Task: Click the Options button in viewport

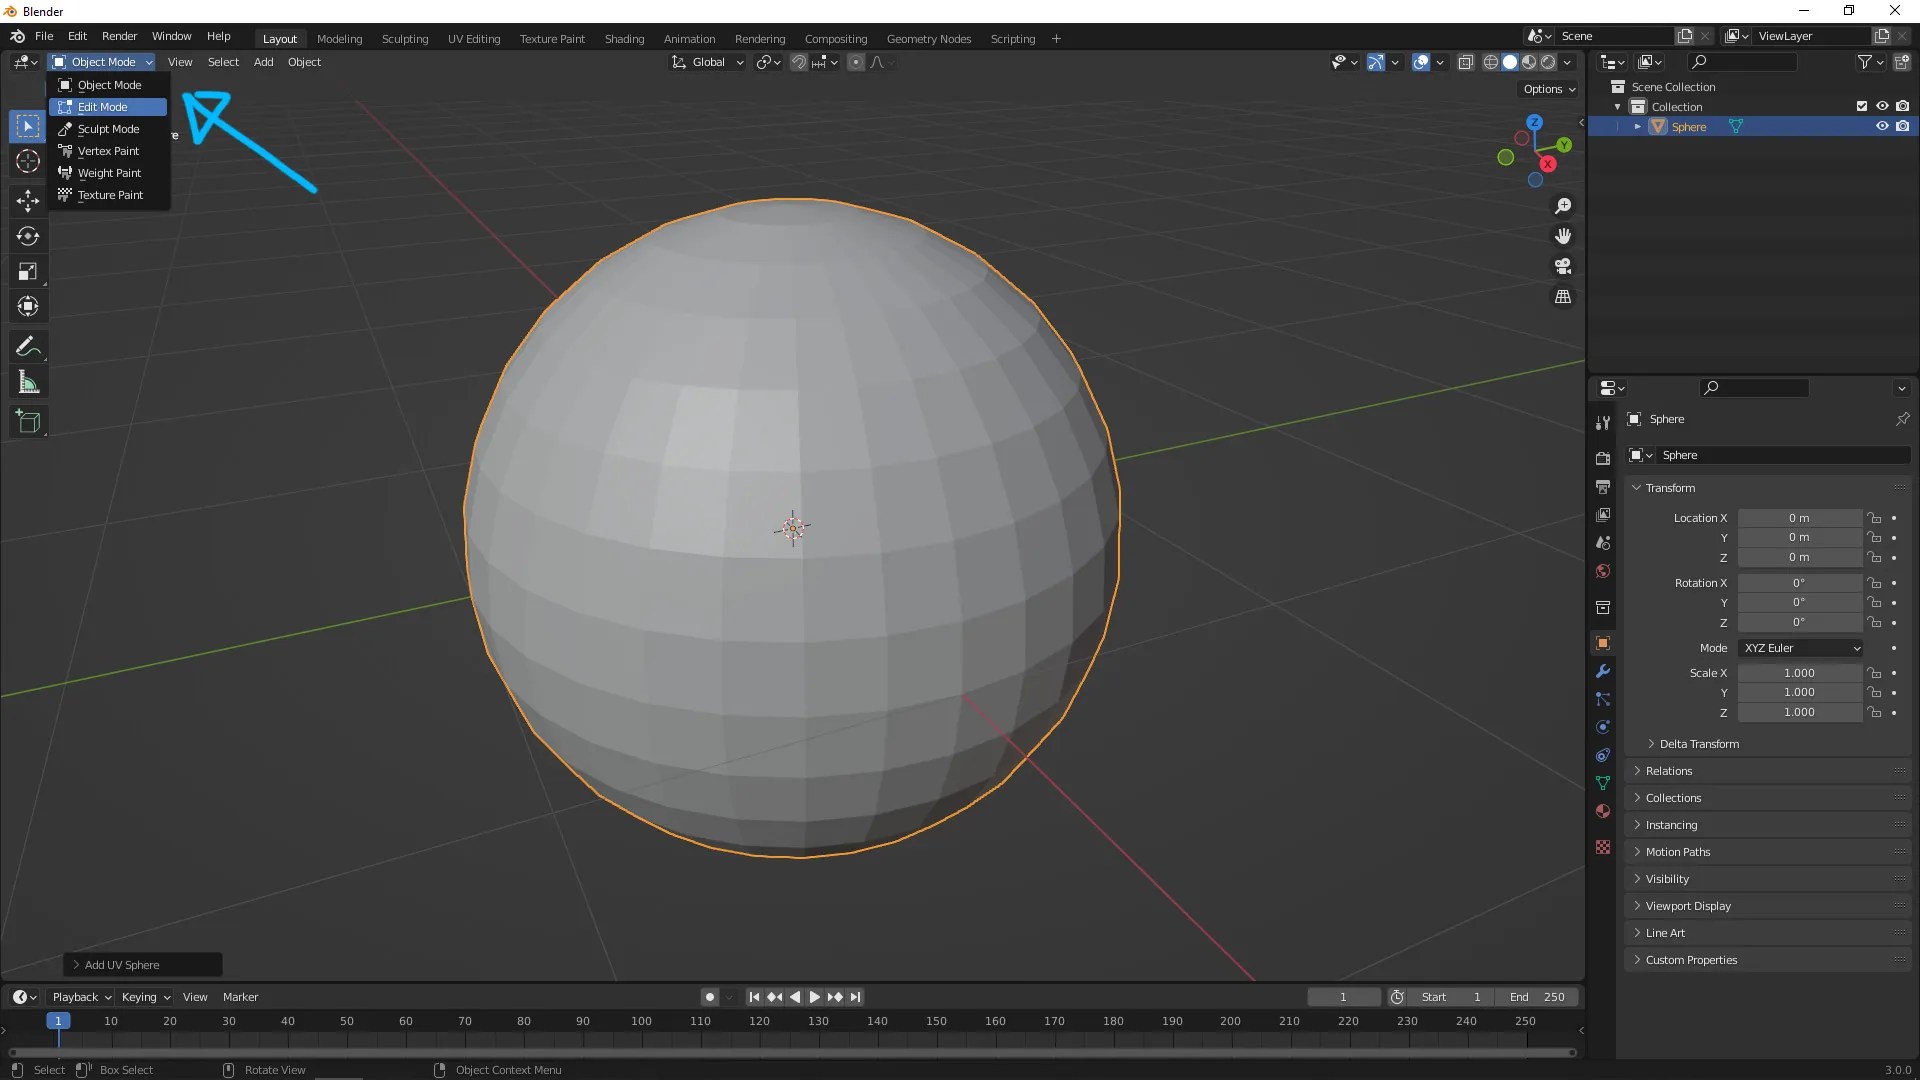Action: 1549,89
